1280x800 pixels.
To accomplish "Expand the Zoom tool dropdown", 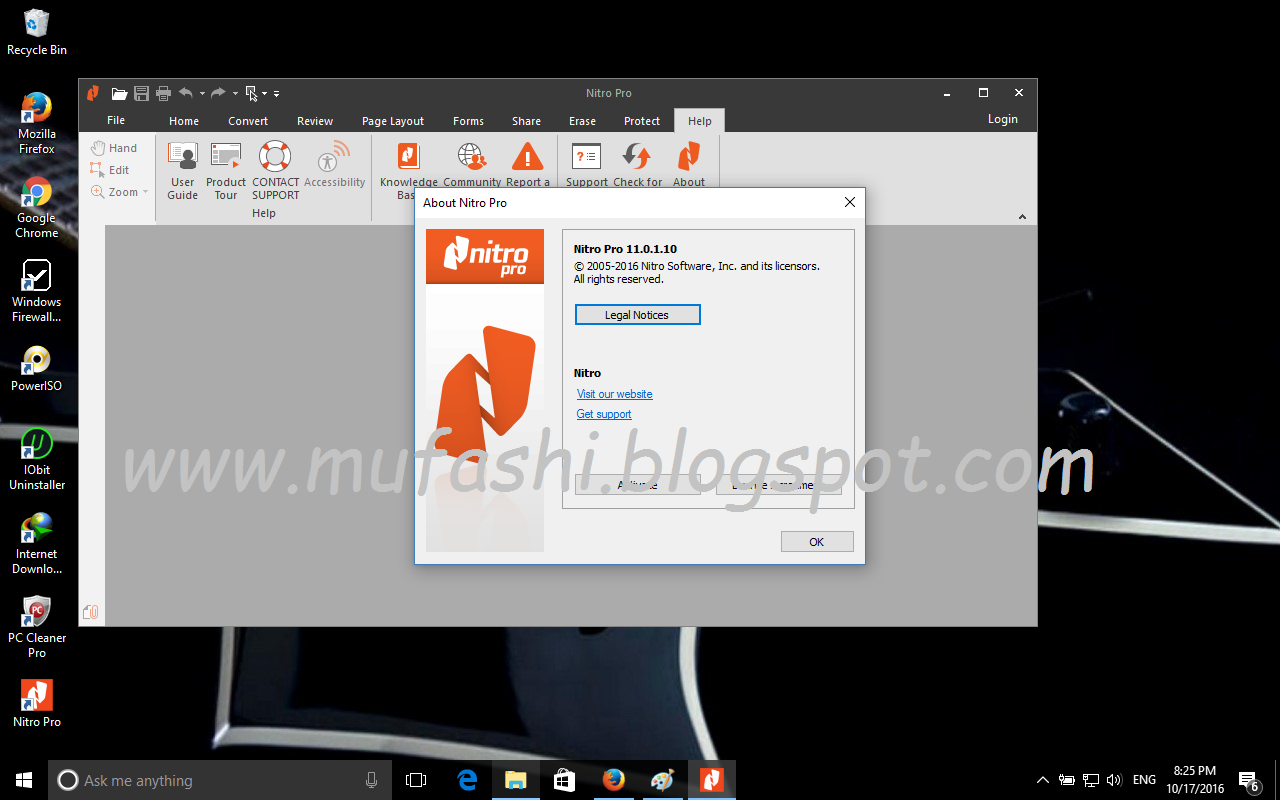I will (145, 192).
